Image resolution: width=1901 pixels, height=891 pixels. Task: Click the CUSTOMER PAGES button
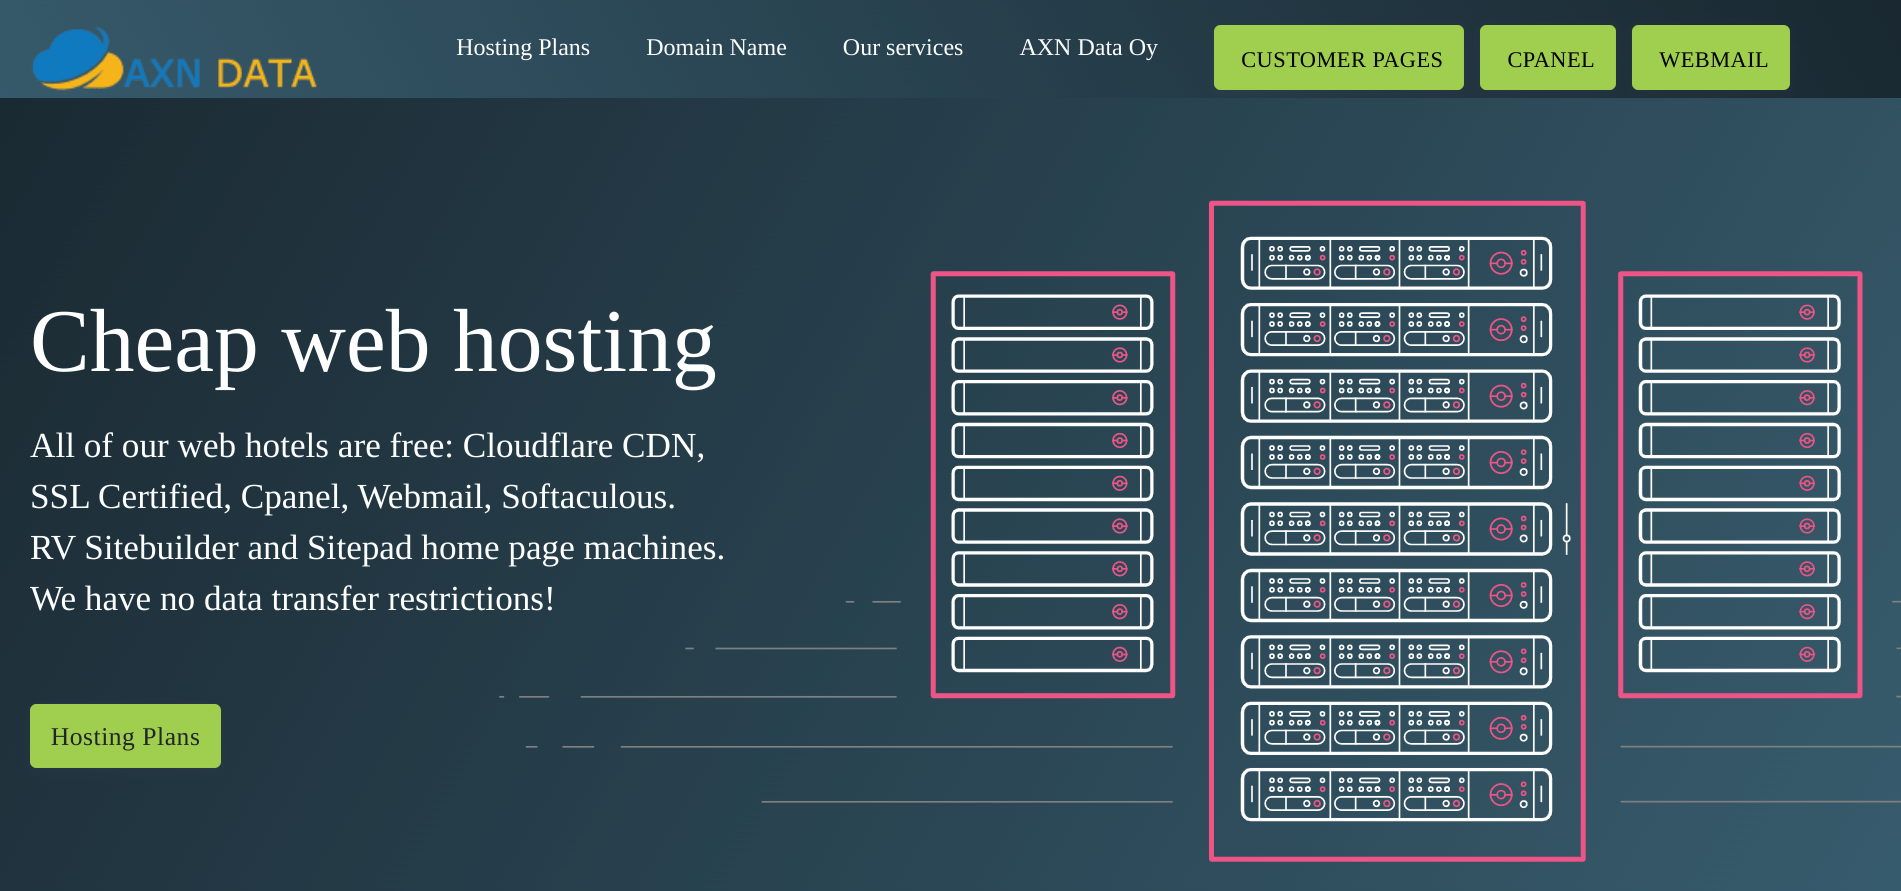[x=1339, y=58]
